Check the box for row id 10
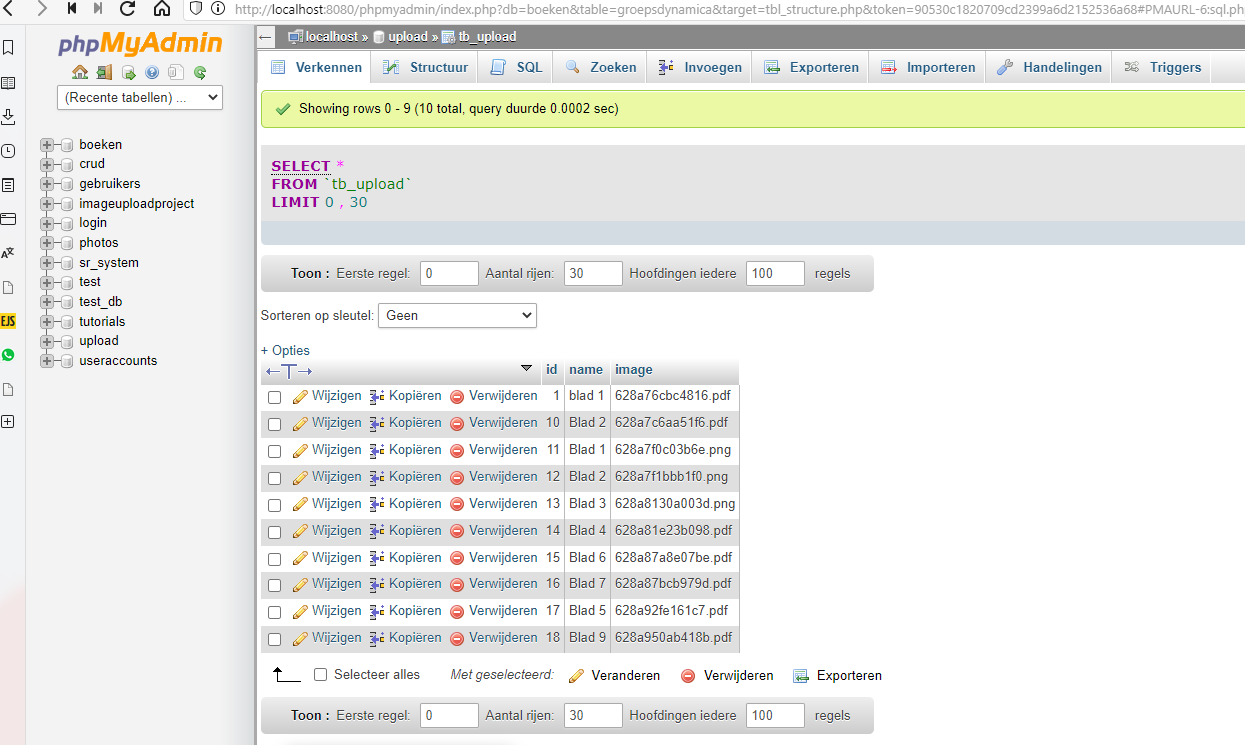The height and width of the screenshot is (745, 1245). (274, 424)
